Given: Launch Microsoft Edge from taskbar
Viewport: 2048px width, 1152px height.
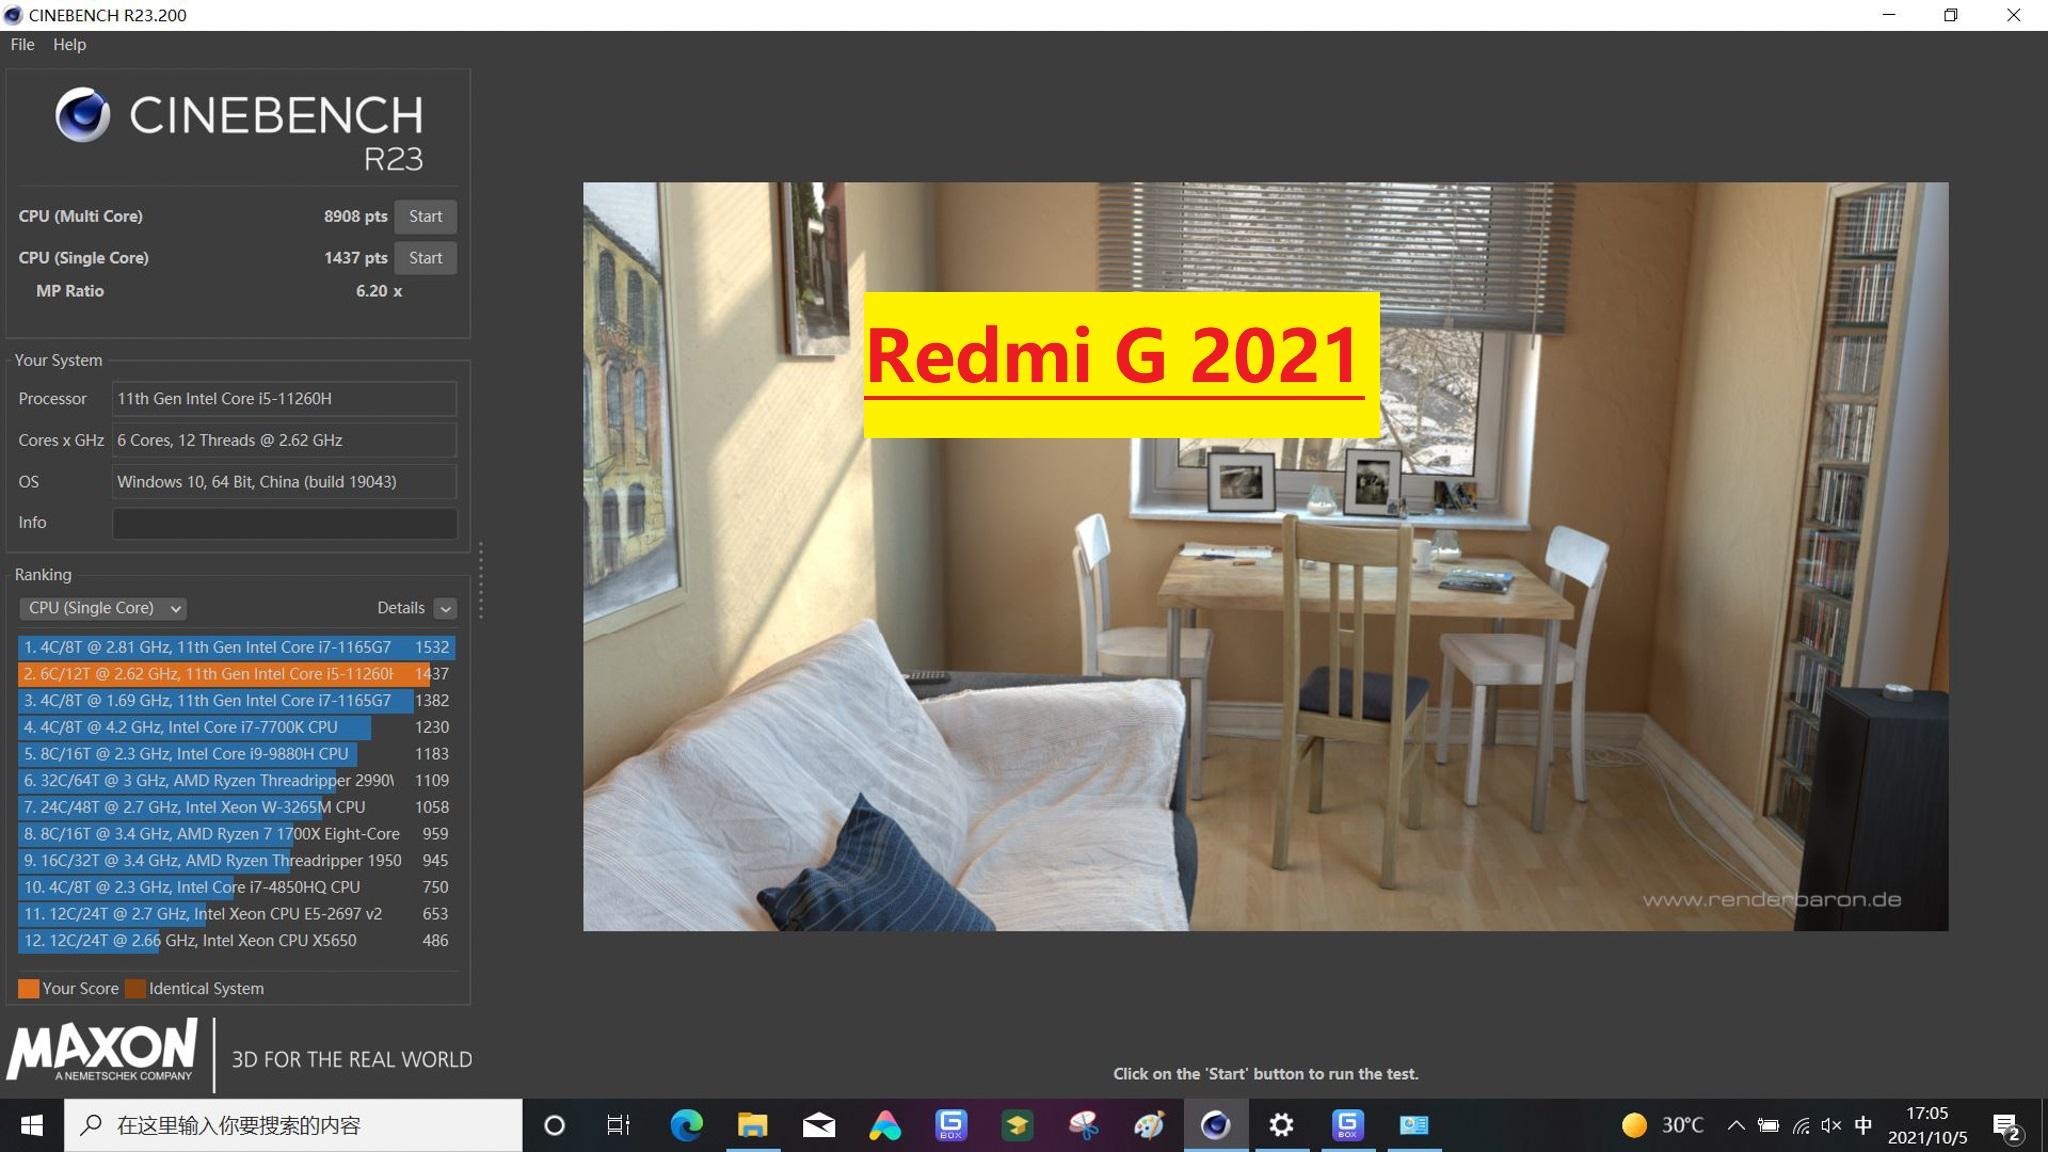Looking at the screenshot, I should [686, 1125].
